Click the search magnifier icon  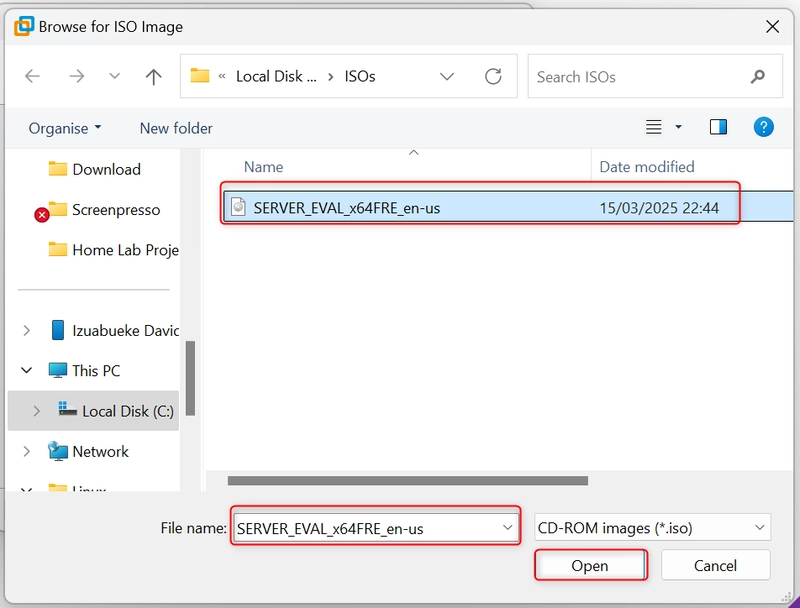[x=758, y=77]
